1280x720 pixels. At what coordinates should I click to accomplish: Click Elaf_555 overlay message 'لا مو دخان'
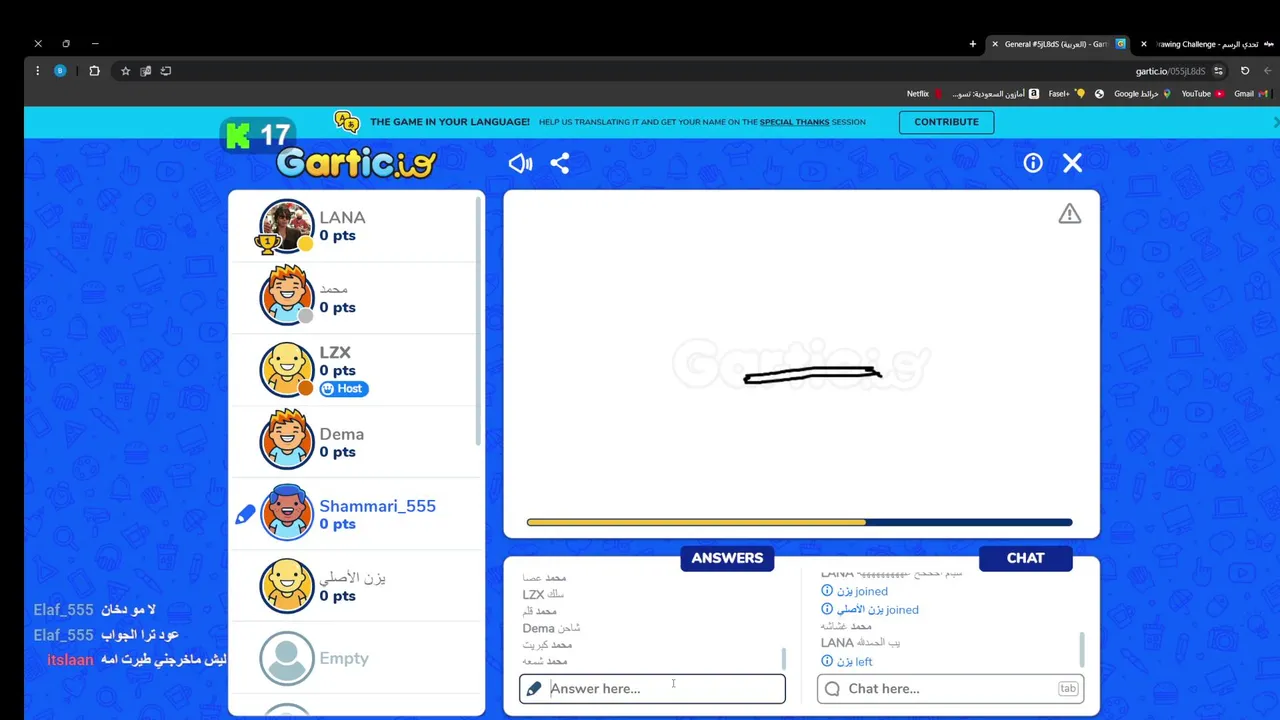click(128, 610)
